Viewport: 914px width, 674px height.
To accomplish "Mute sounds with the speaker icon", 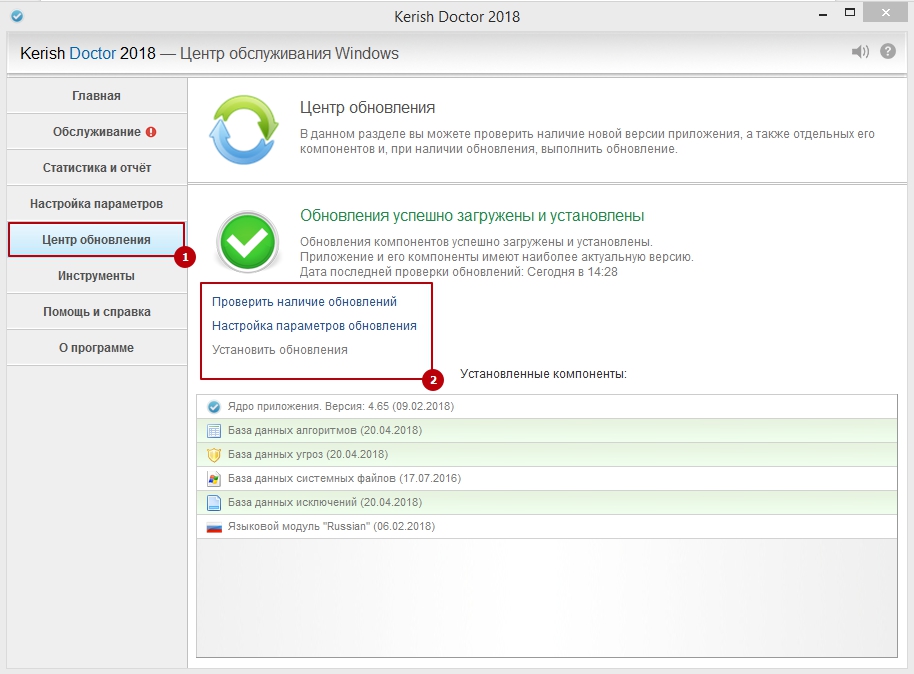I will [x=860, y=52].
